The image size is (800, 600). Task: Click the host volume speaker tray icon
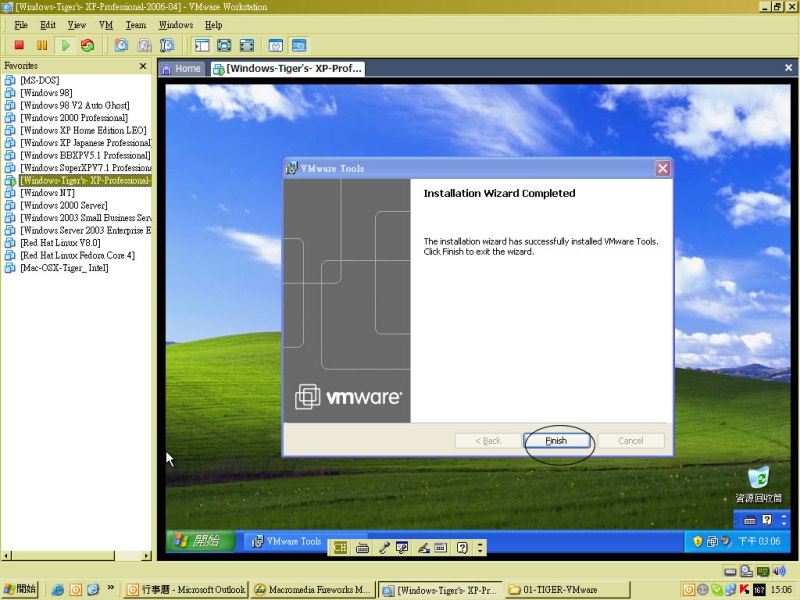coord(779,571)
